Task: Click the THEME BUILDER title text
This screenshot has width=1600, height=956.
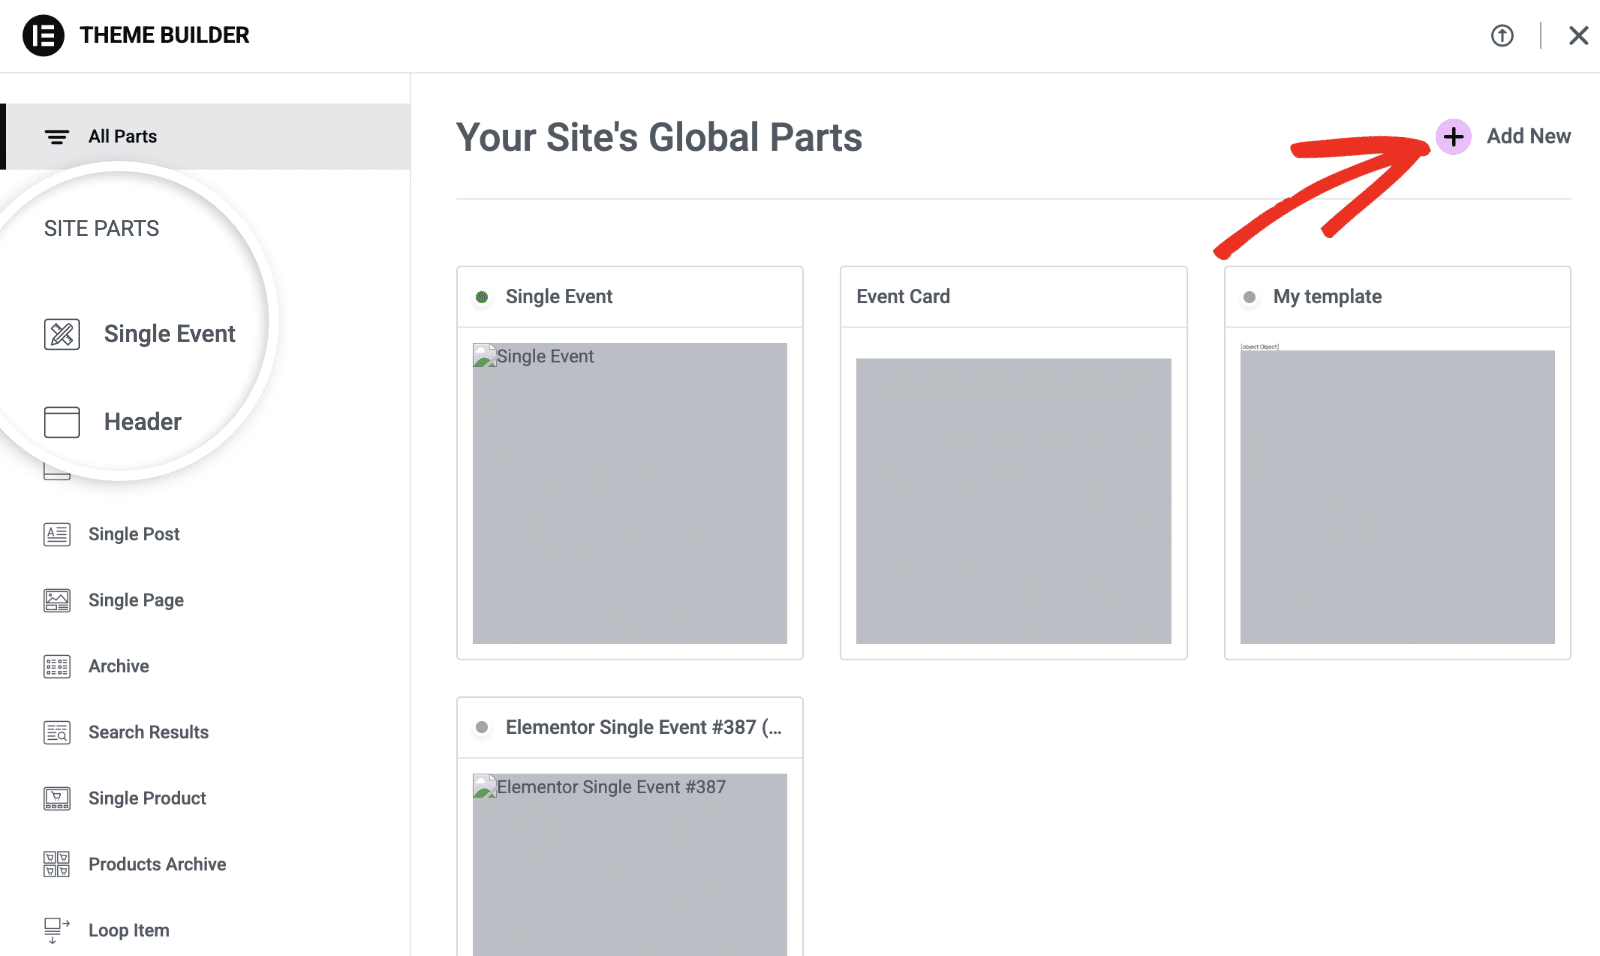Action: point(165,35)
